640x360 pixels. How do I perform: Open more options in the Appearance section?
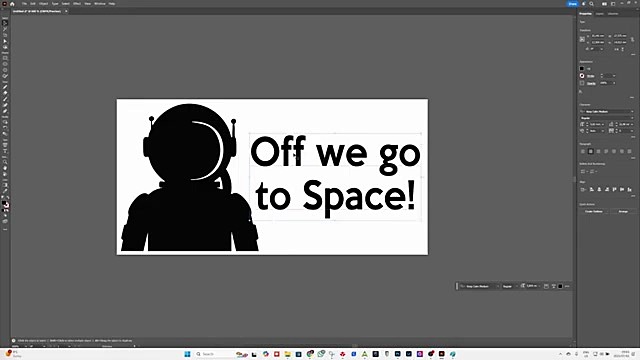point(632,98)
